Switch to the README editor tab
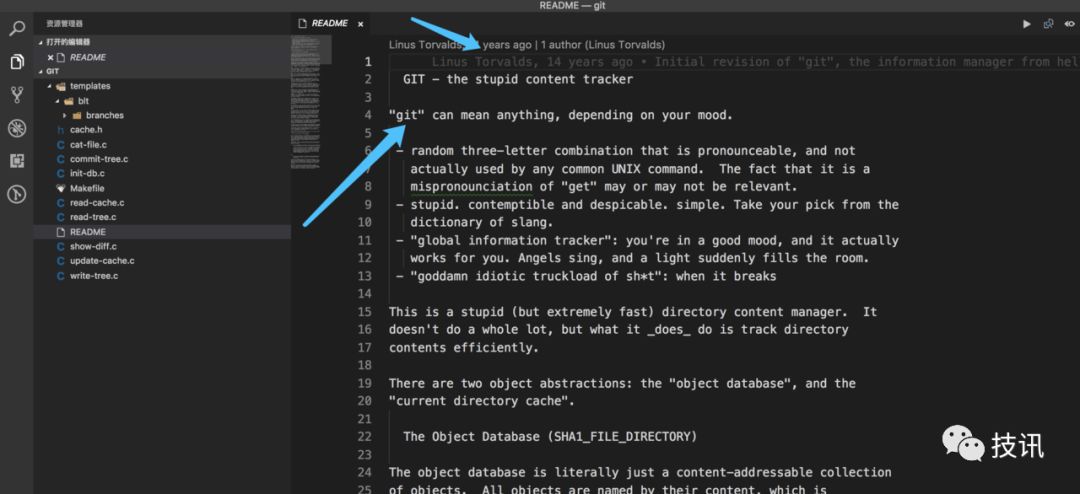Screen dimensions: 1080x494 click(x=329, y=23)
